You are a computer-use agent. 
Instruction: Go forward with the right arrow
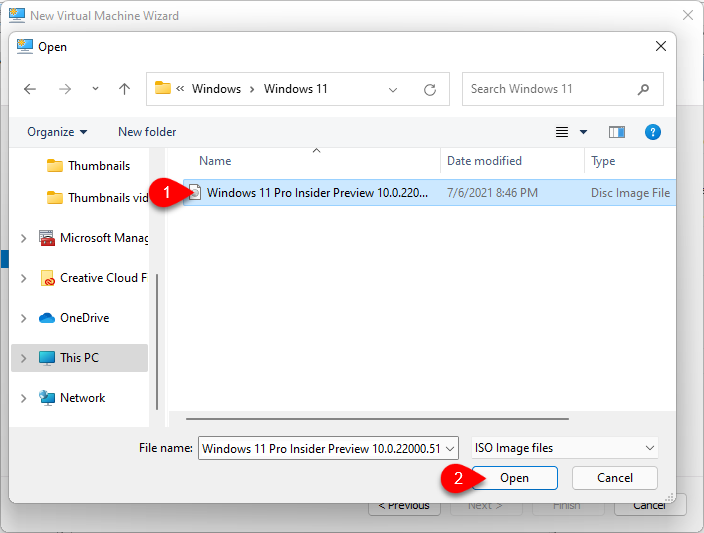click(65, 89)
